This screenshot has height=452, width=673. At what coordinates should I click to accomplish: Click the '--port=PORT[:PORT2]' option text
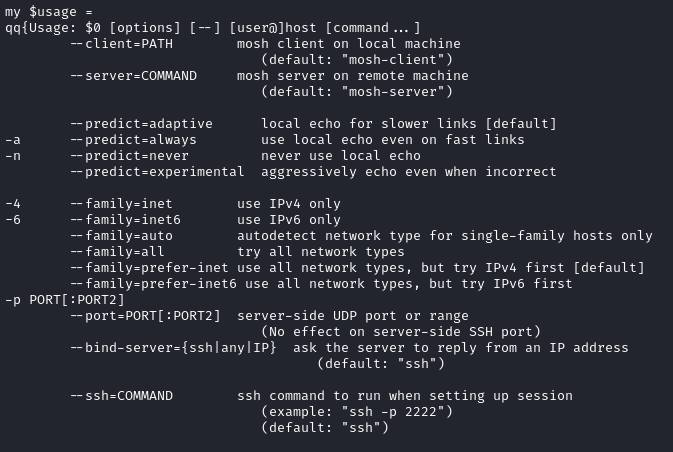pos(146,316)
